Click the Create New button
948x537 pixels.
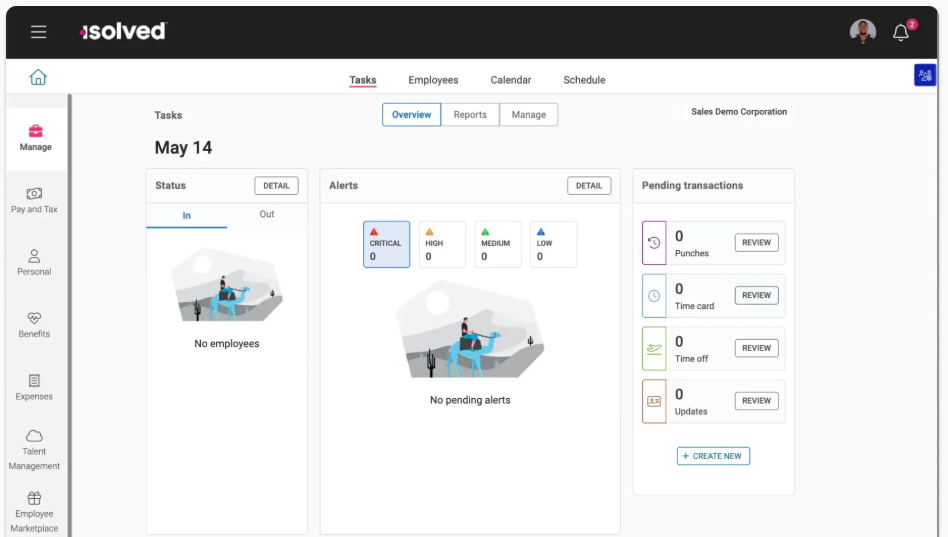coord(713,456)
